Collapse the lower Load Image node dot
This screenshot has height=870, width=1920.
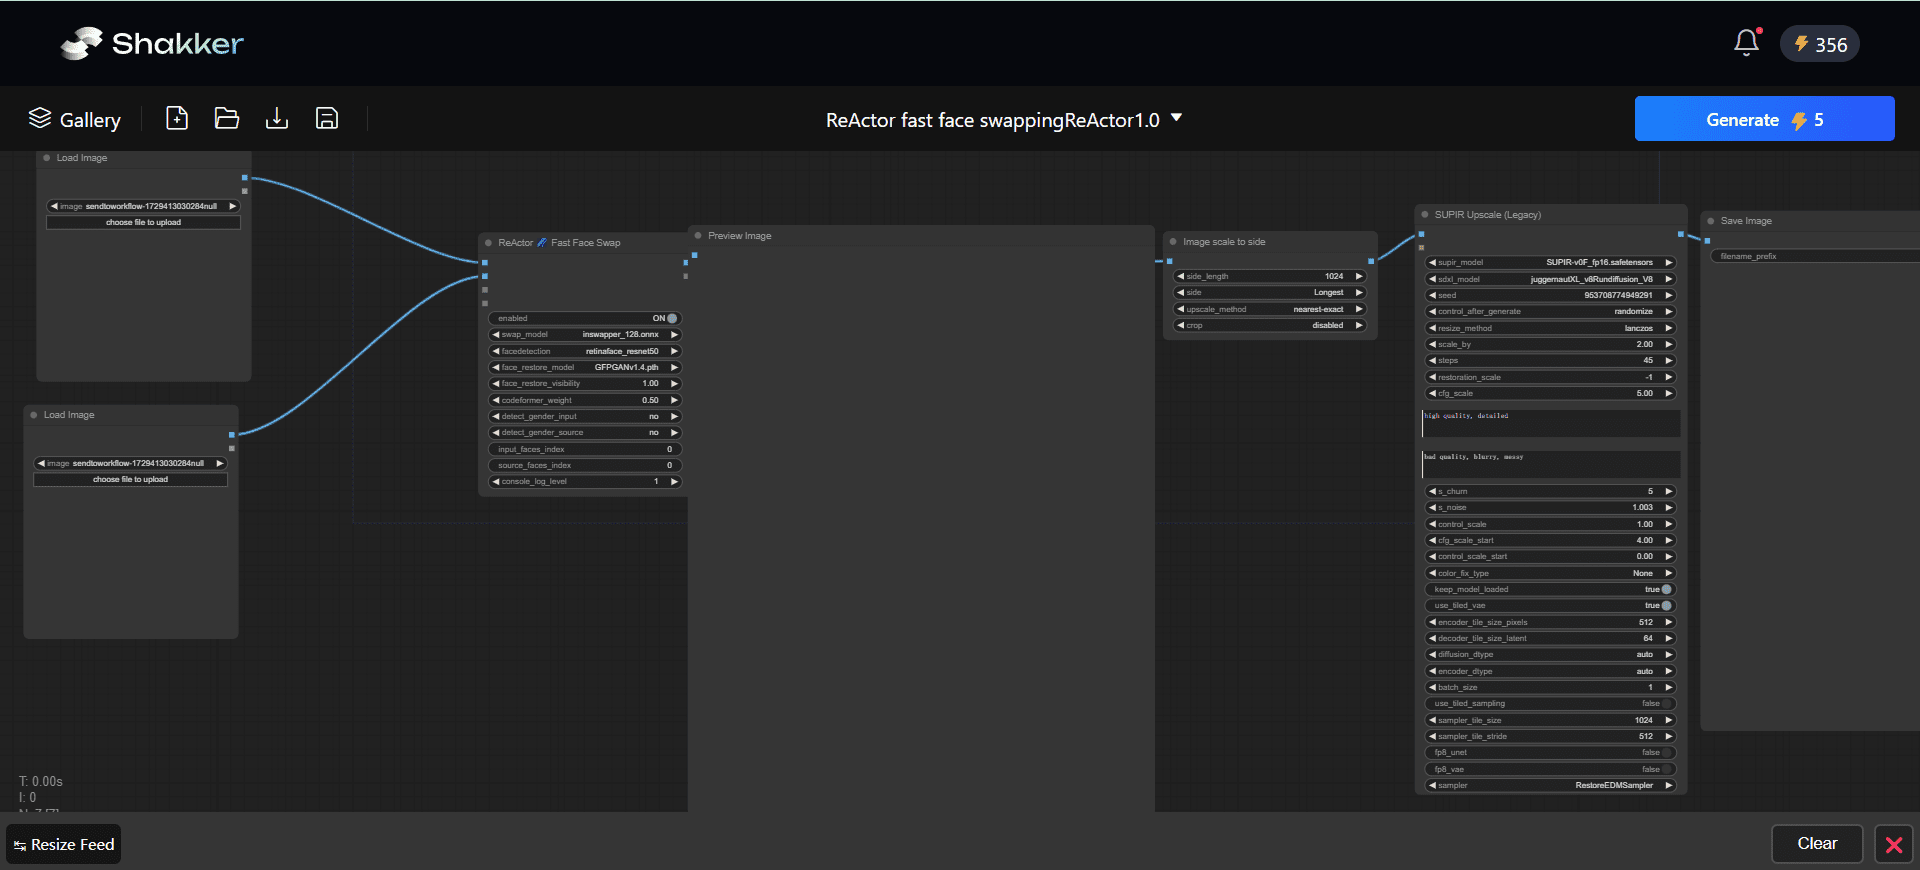click(x=34, y=415)
